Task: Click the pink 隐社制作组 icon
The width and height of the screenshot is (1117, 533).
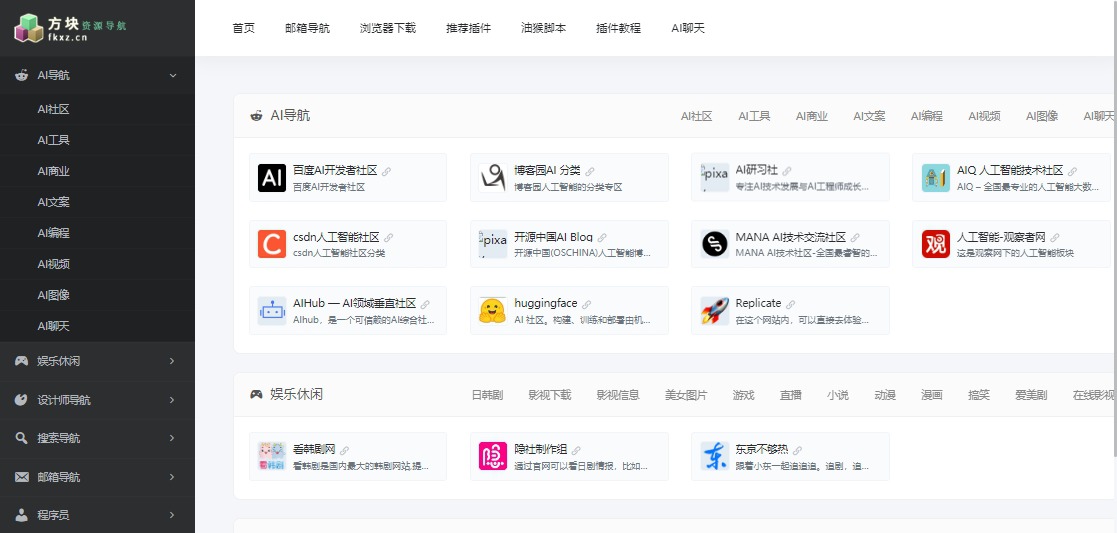Action: tap(492, 456)
